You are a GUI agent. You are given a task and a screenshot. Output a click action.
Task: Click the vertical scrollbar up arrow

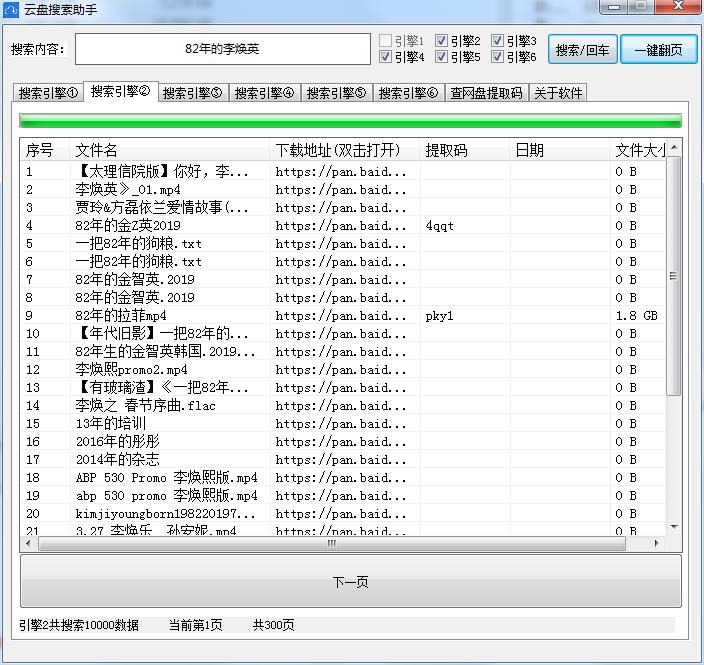674,147
